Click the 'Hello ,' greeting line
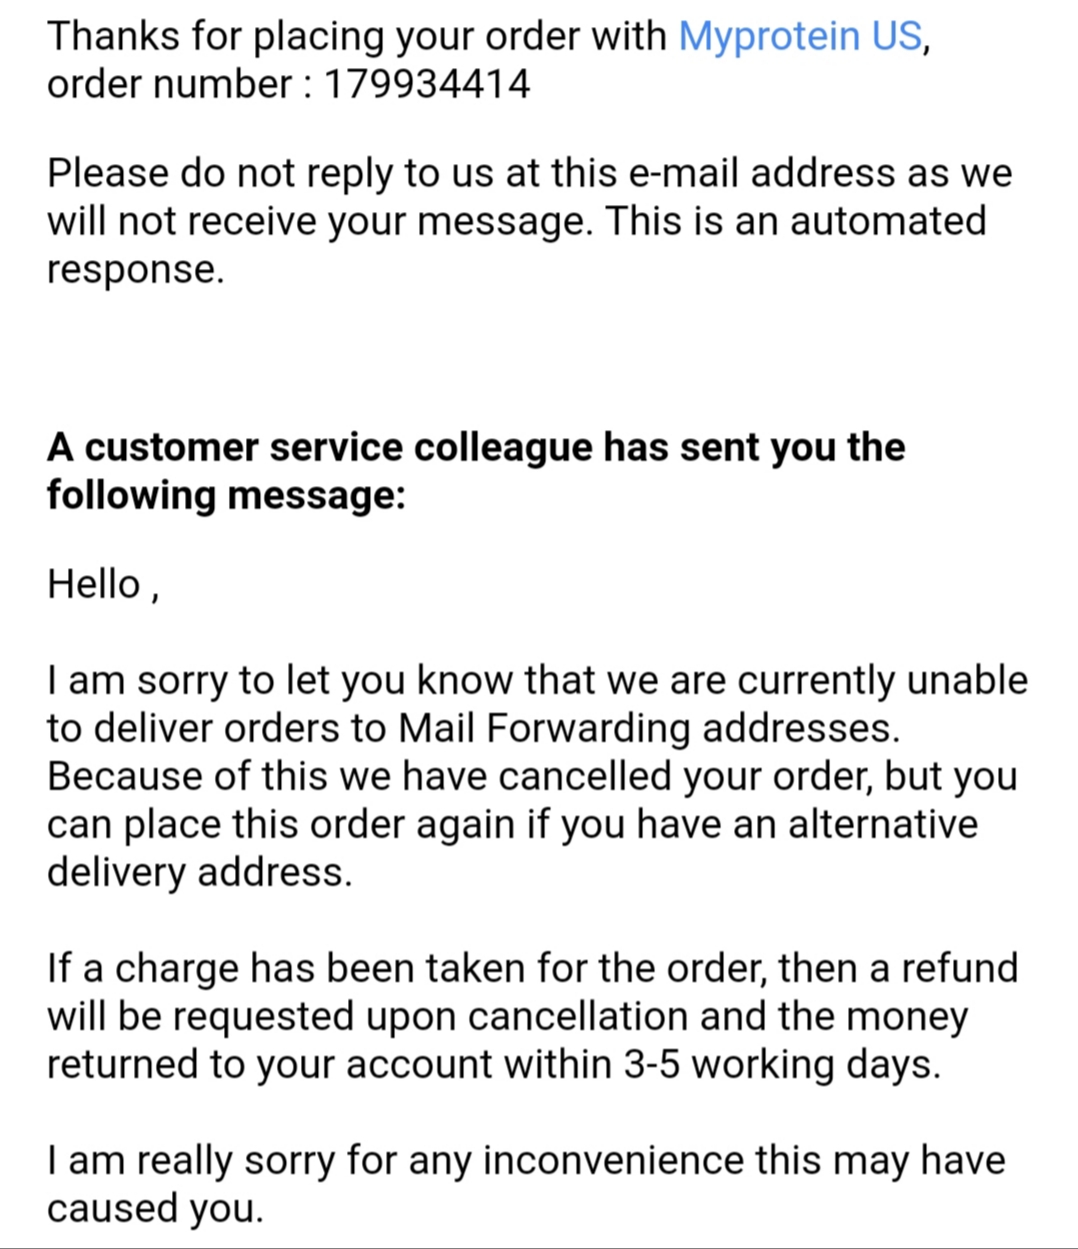This screenshot has height=1249, width=1078. point(102,584)
